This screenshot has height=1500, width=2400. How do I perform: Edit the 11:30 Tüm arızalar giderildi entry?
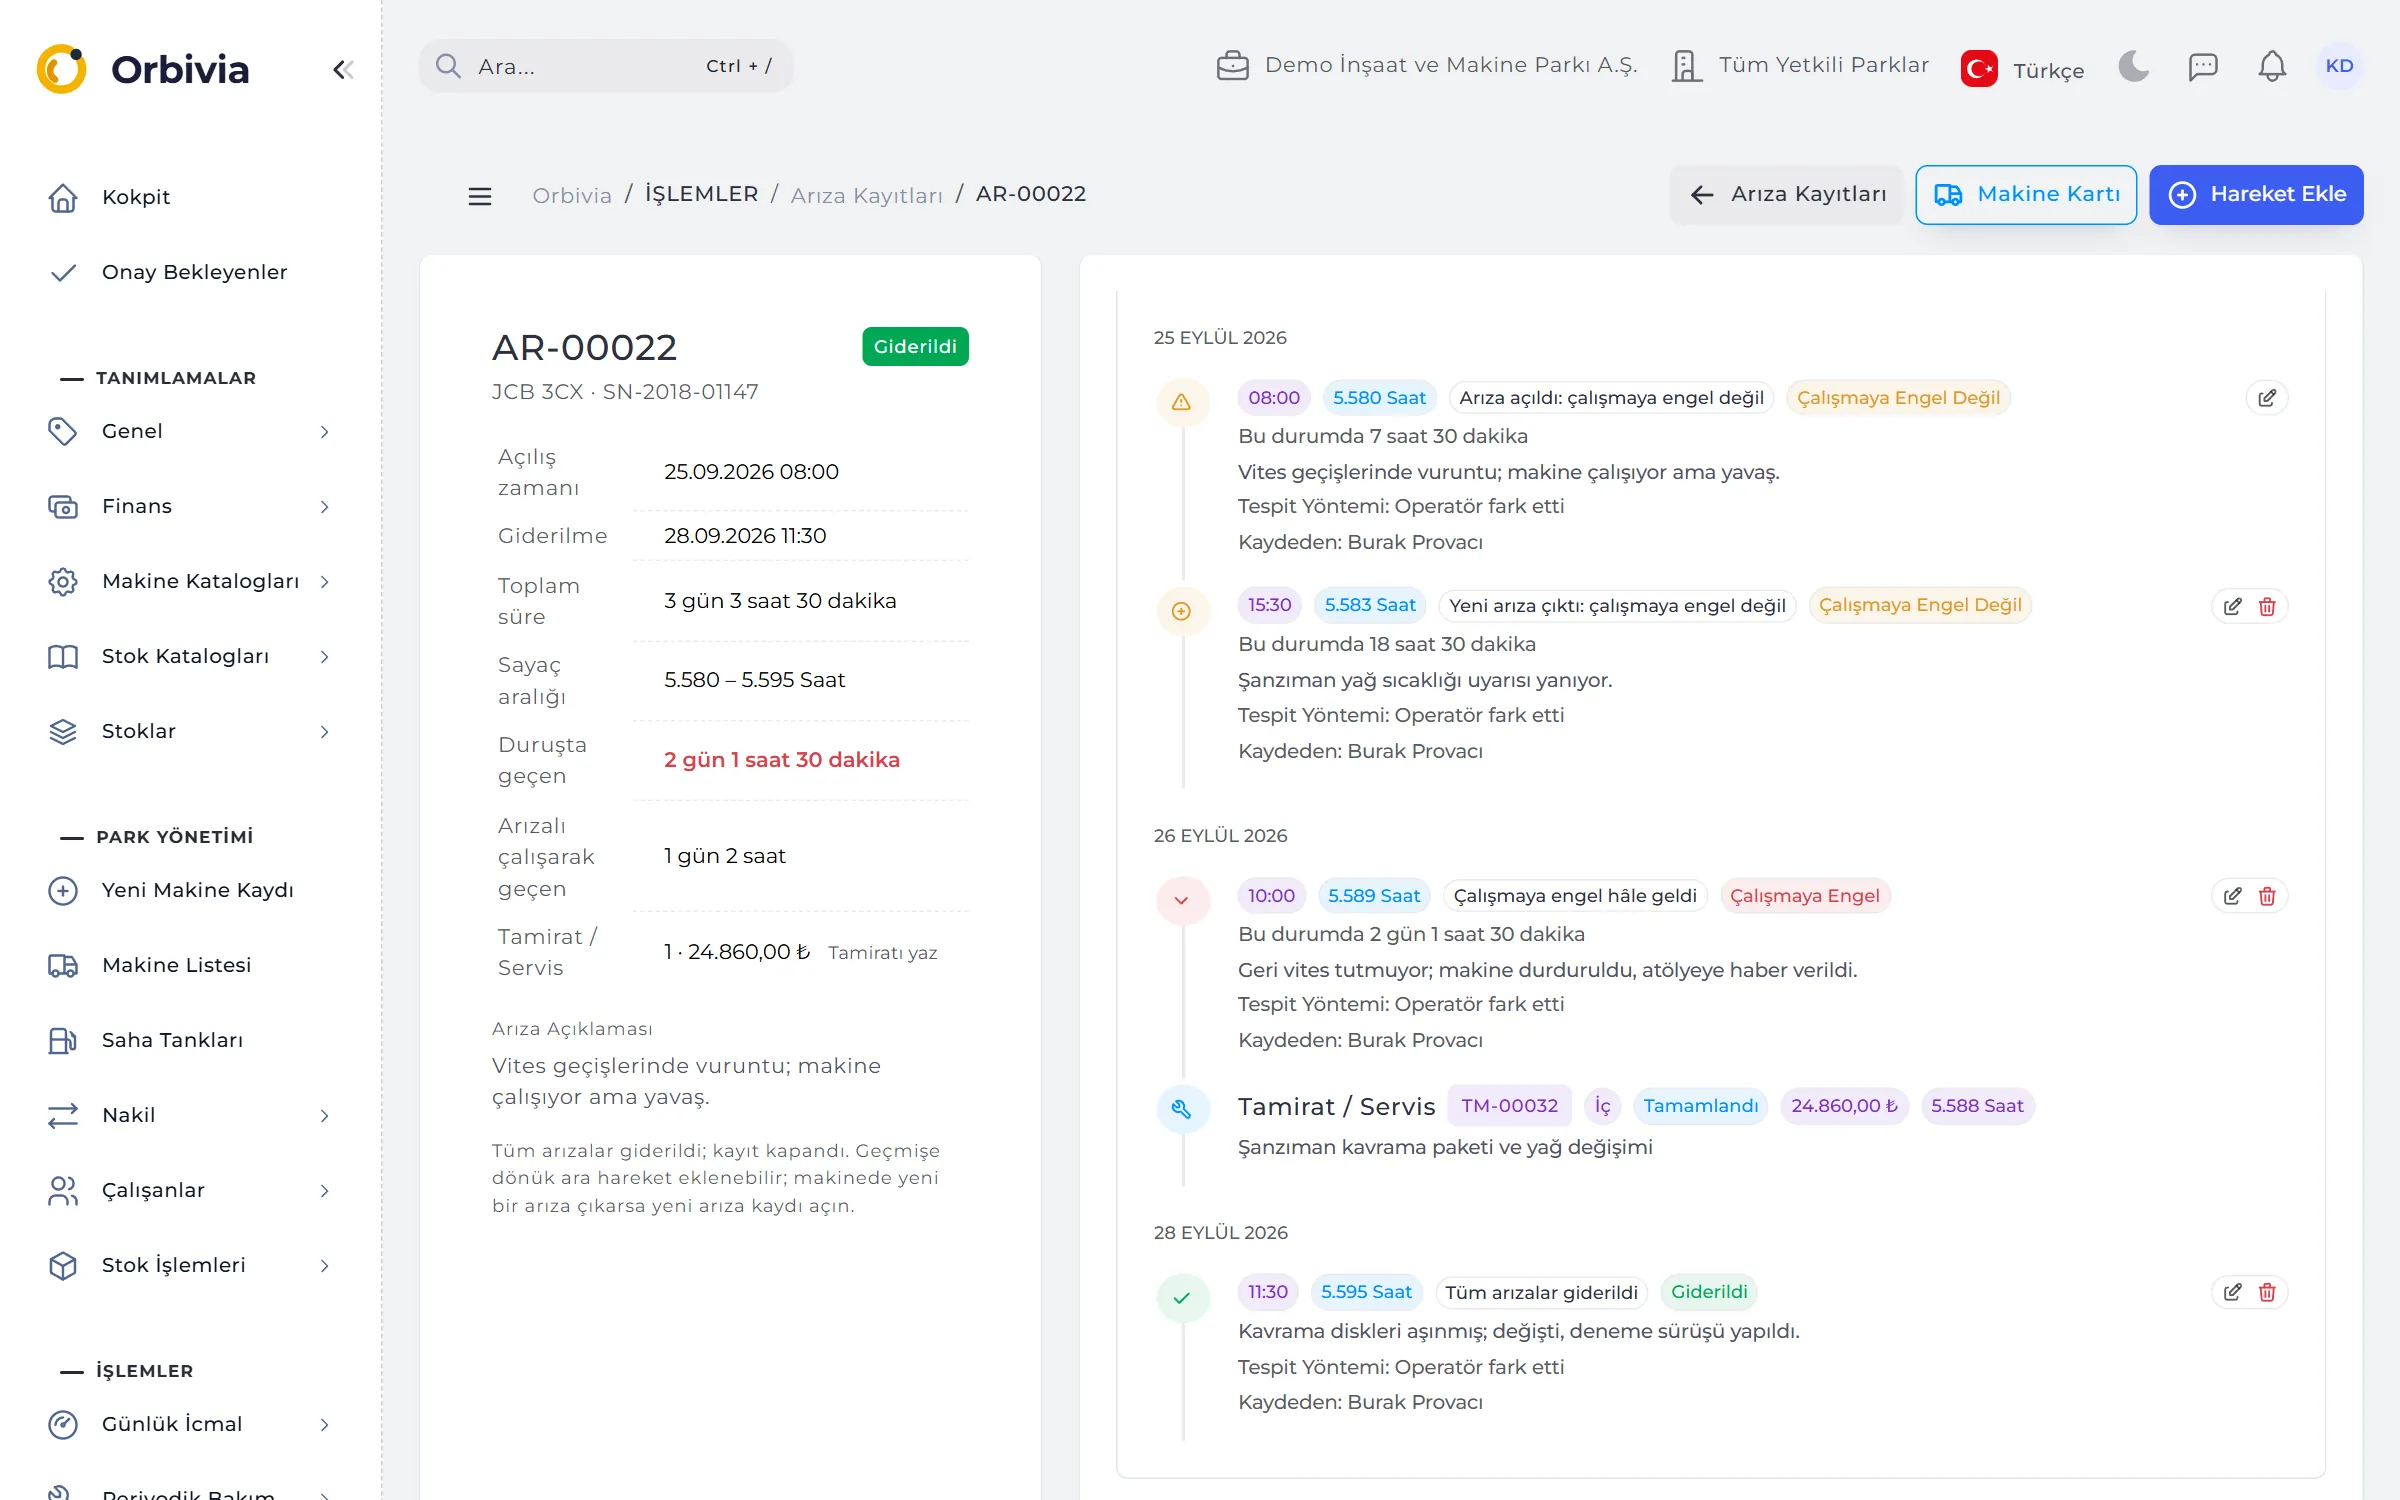(2232, 1292)
